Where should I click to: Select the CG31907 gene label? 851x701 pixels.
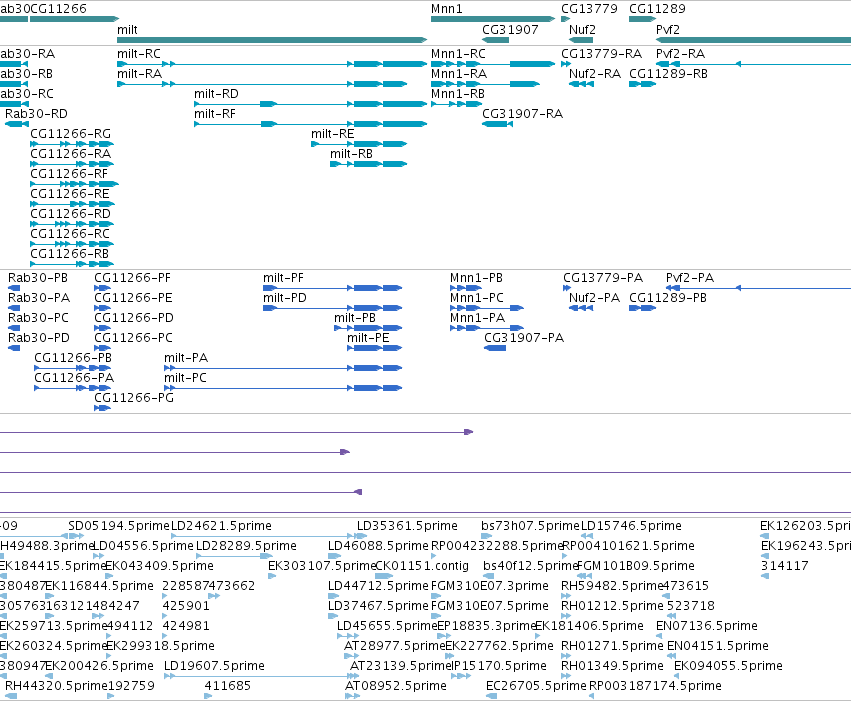[510, 30]
